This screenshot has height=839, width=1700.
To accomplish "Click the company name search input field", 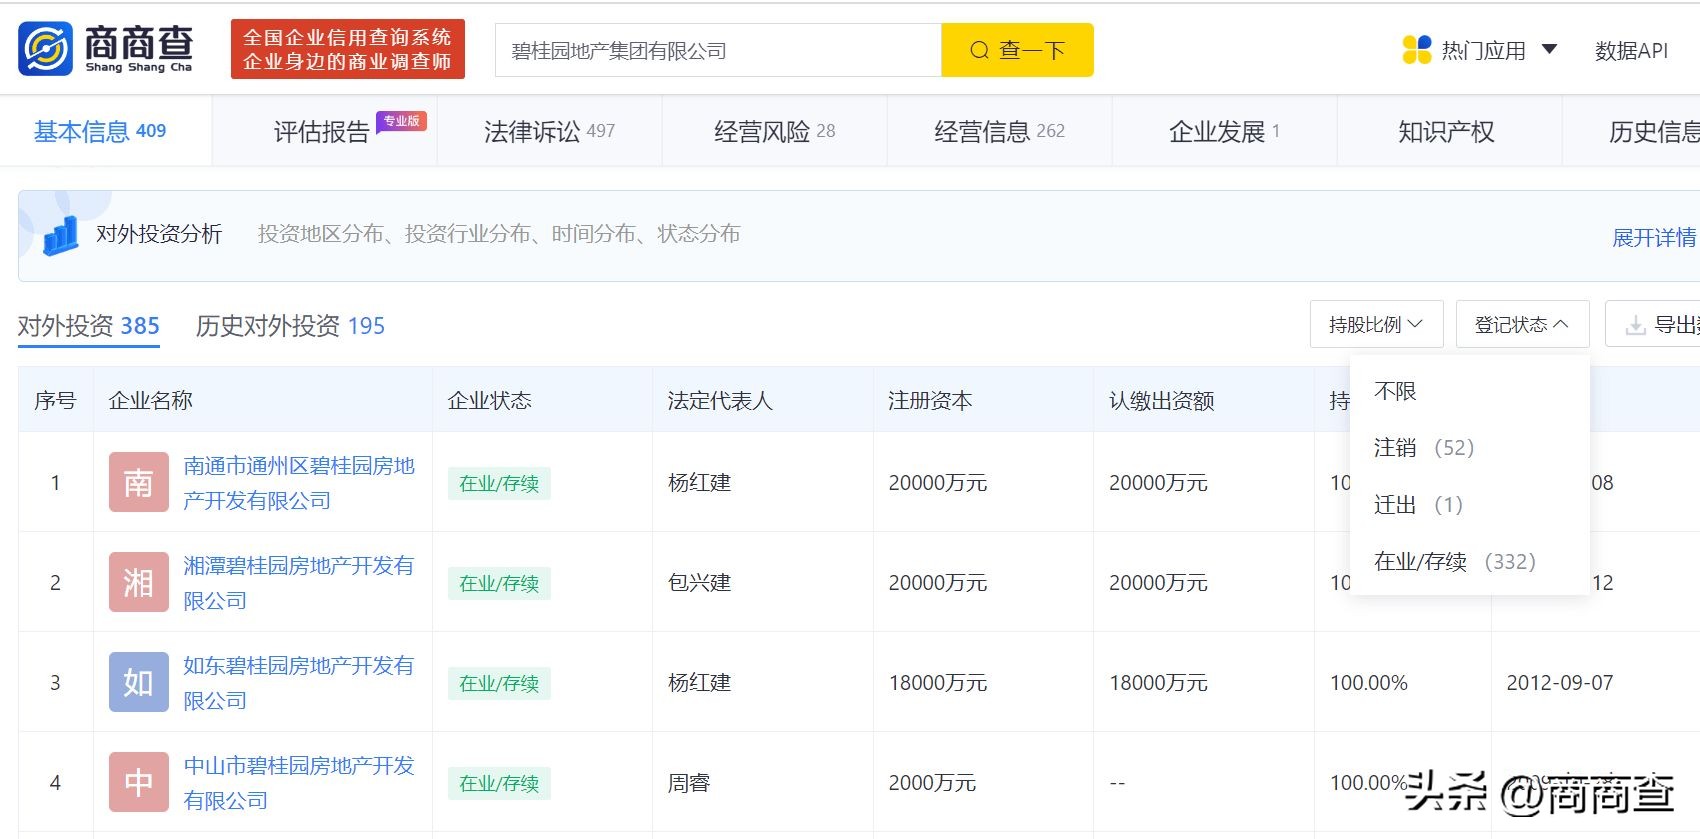I will click(718, 50).
